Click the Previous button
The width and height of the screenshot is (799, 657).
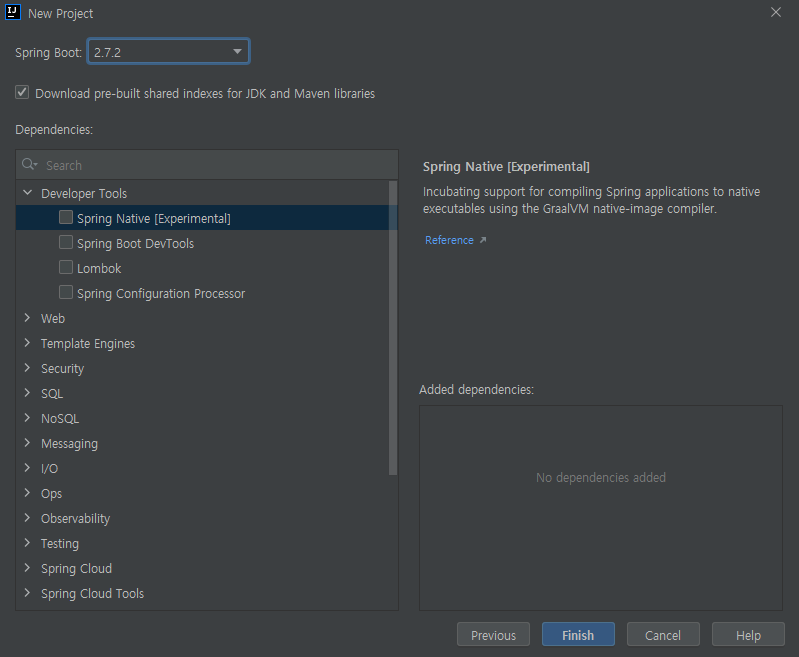pos(493,635)
